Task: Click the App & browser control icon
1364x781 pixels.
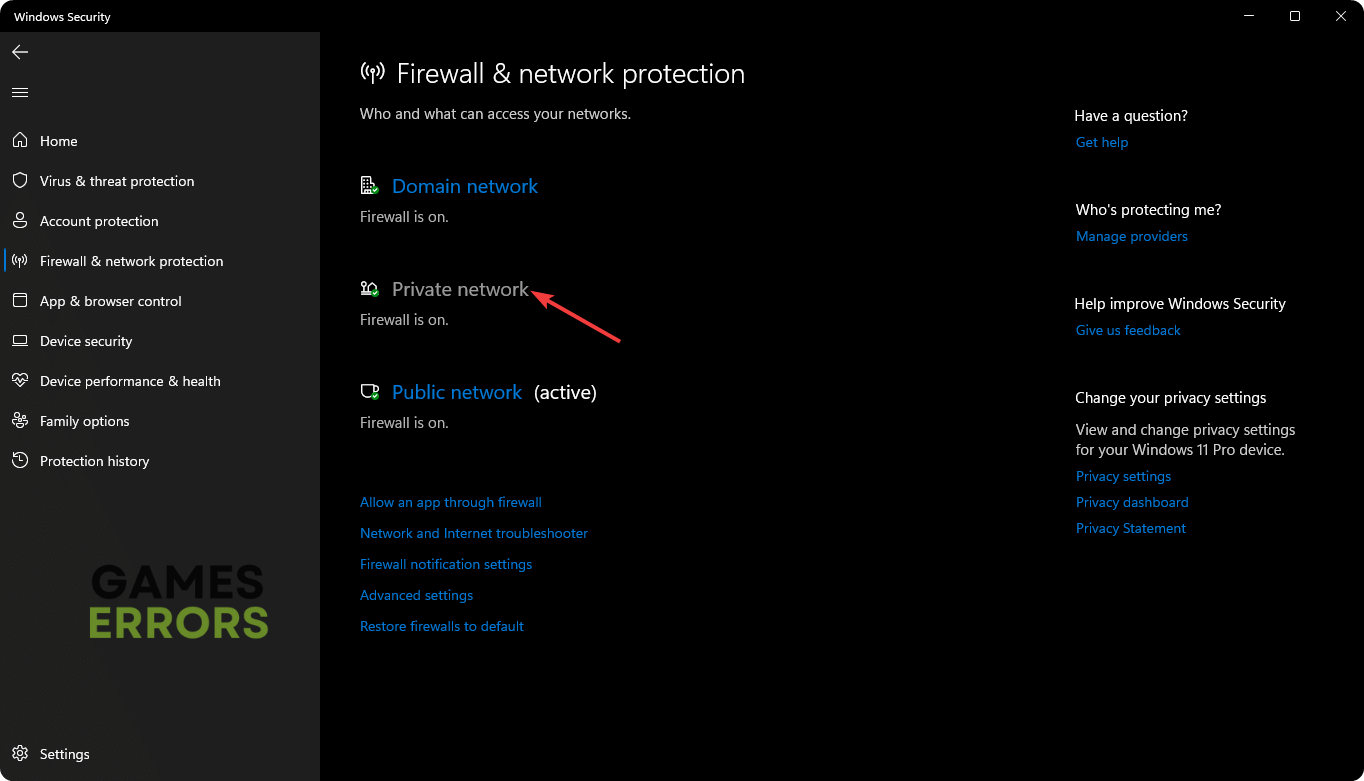Action: (20, 301)
